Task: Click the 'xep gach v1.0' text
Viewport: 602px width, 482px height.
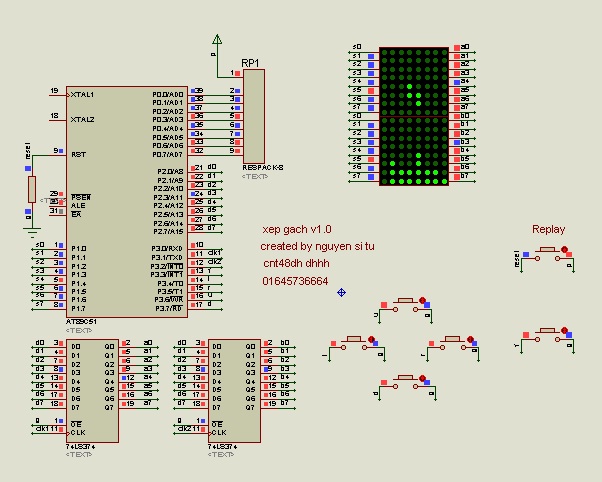Action: tap(297, 230)
